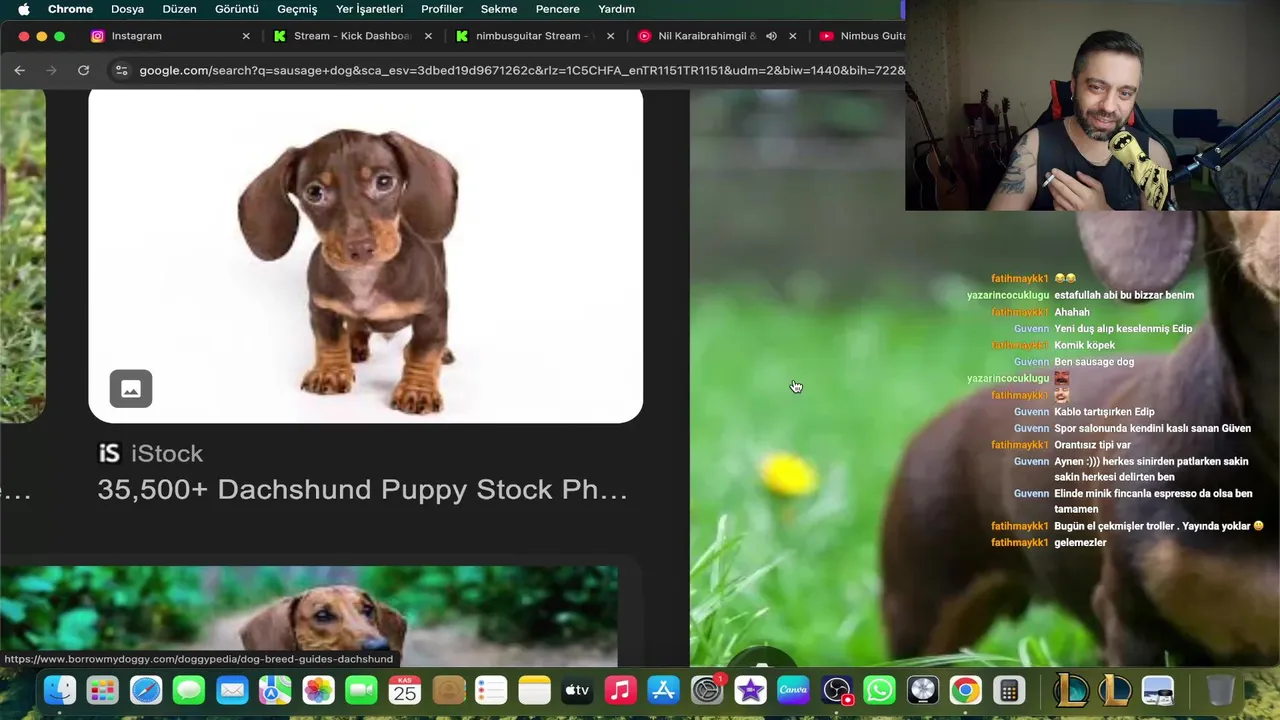This screenshot has width=1280, height=720.
Task: Open the dachshund outdoors thumbnail below
Action: pos(309,615)
